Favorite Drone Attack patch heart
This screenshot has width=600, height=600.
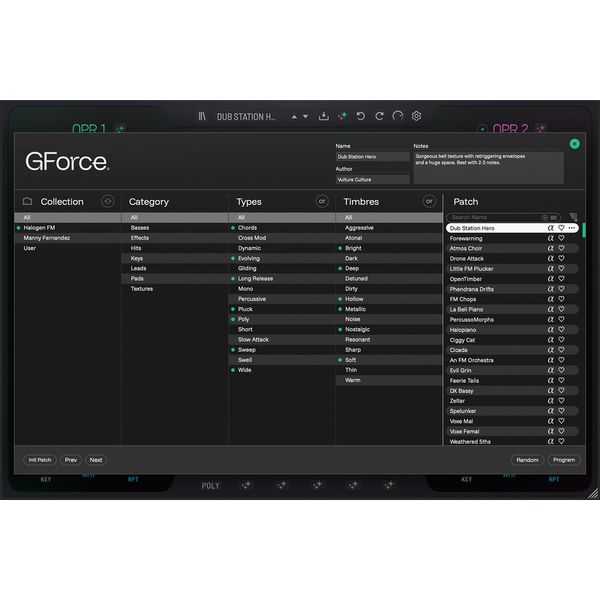(561, 258)
